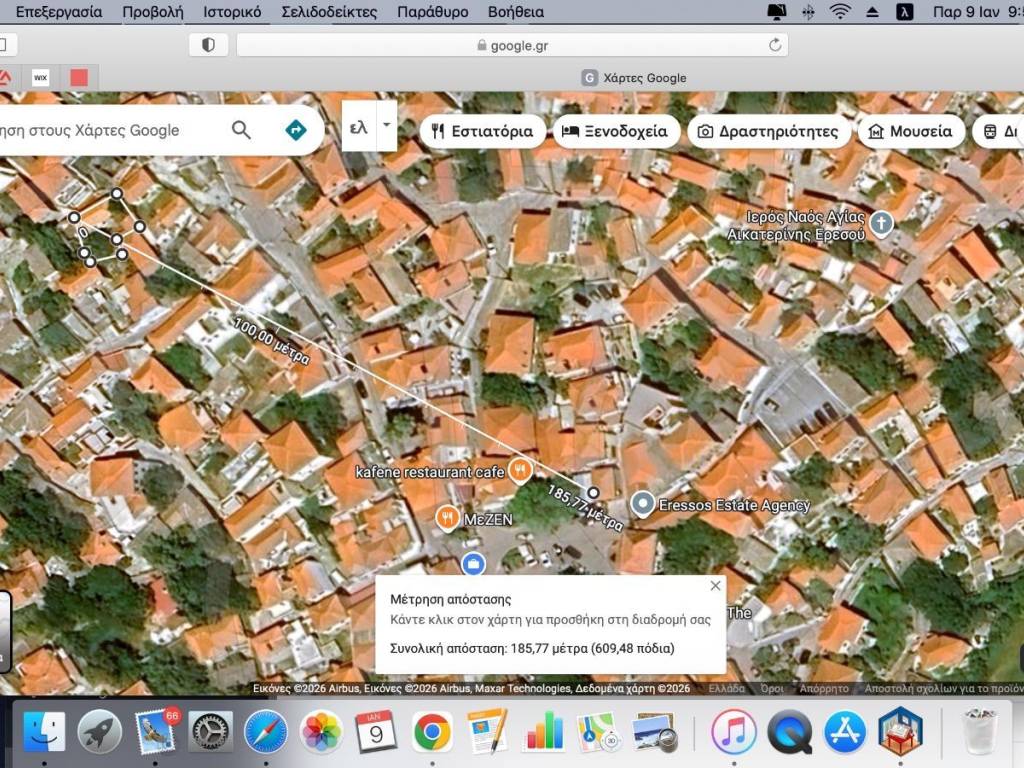Filter by Δραστηριότητες chip
Viewport: 1024px width, 768px height.
(768, 131)
